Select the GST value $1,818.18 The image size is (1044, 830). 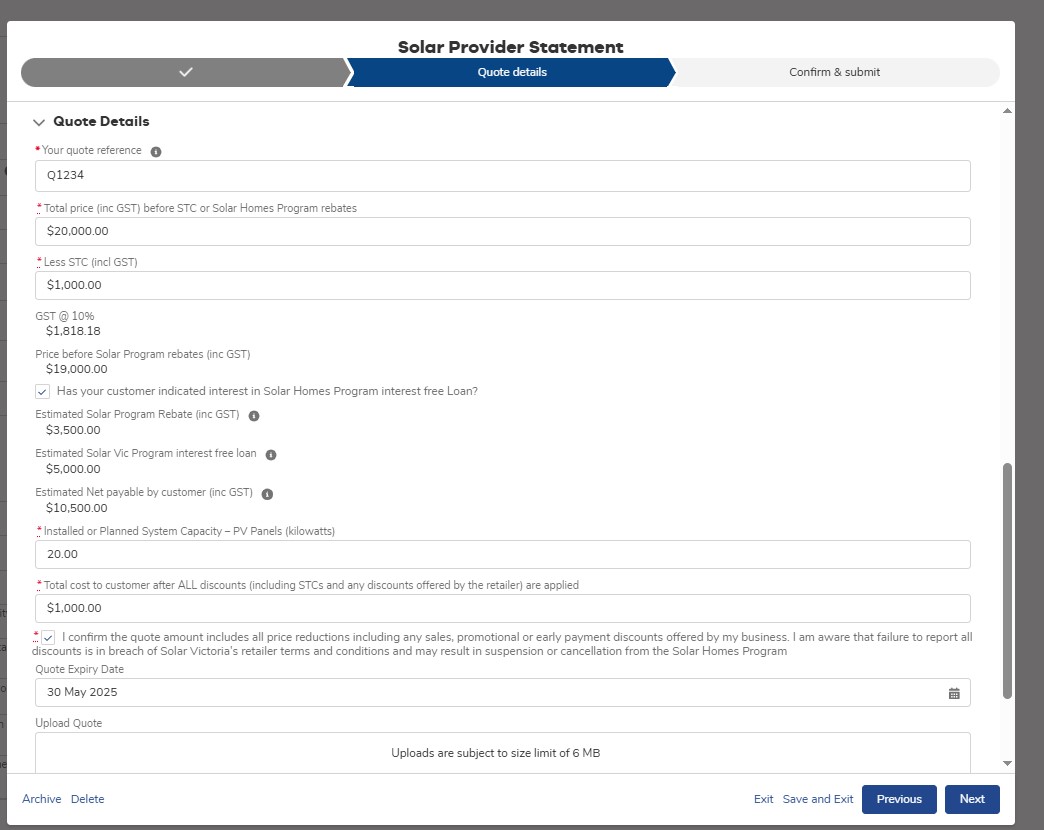73,331
